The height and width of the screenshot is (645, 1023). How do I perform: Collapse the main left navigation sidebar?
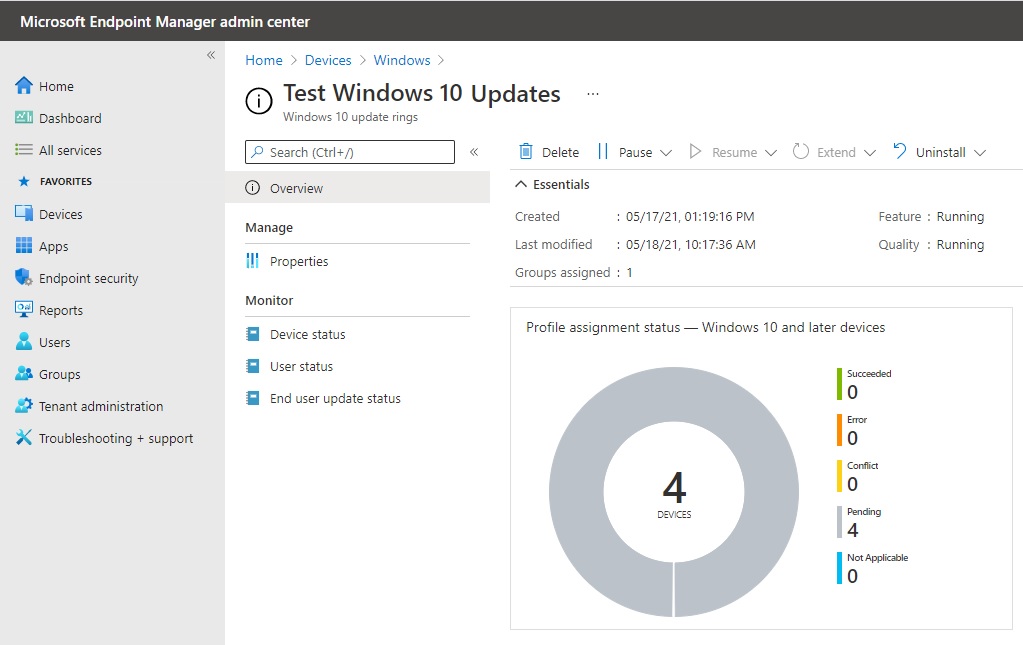pos(211,55)
